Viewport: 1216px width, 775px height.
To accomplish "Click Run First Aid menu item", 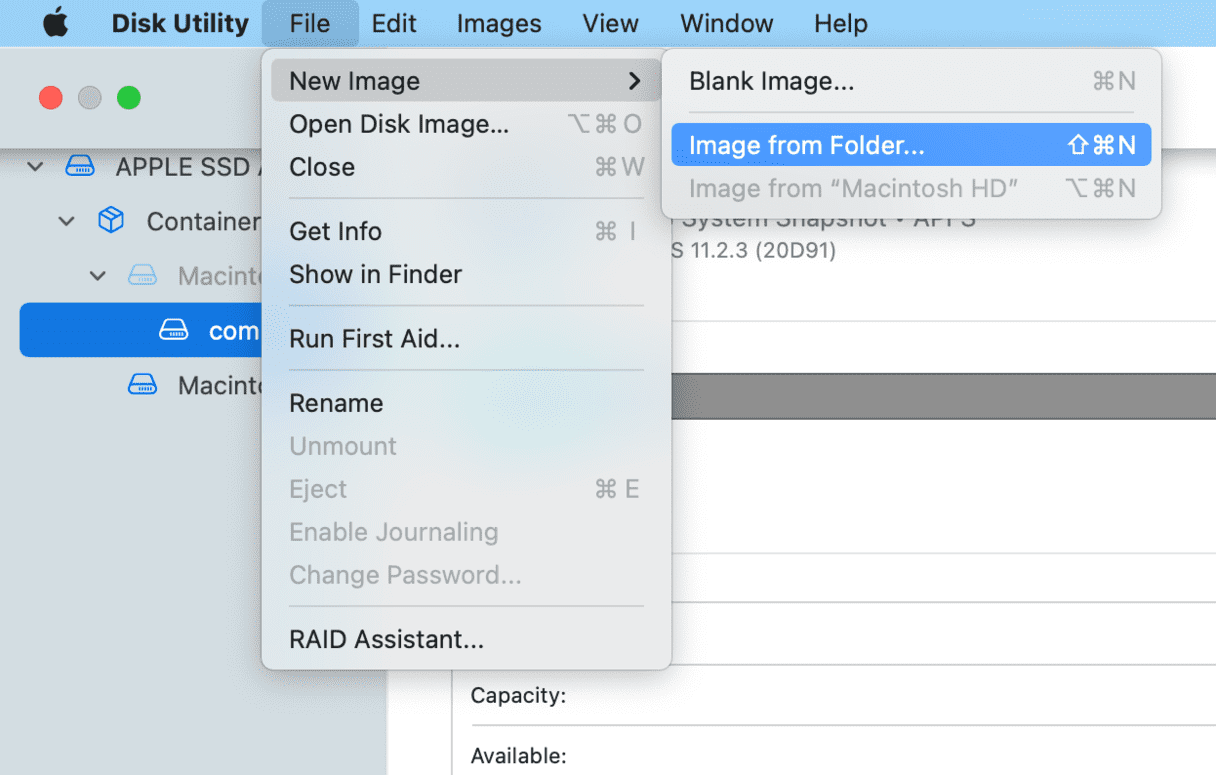I will point(374,339).
